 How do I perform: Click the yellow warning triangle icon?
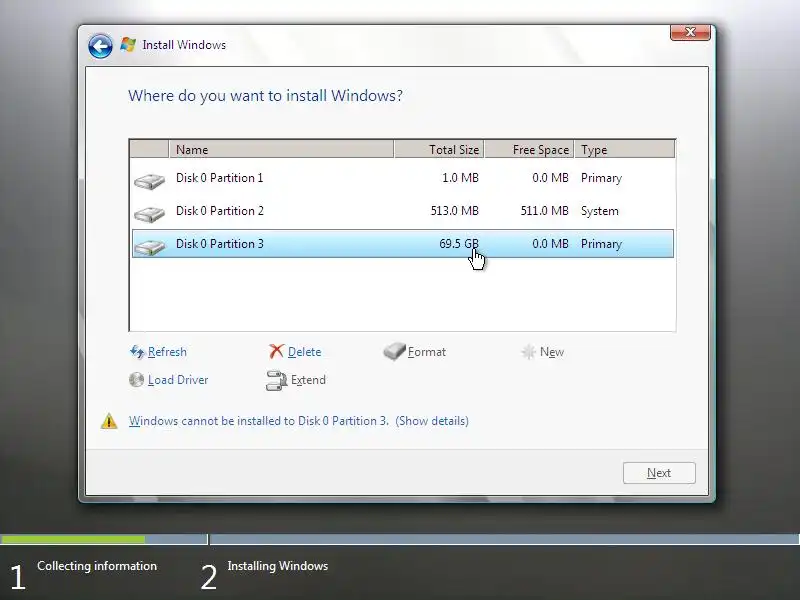tap(109, 421)
